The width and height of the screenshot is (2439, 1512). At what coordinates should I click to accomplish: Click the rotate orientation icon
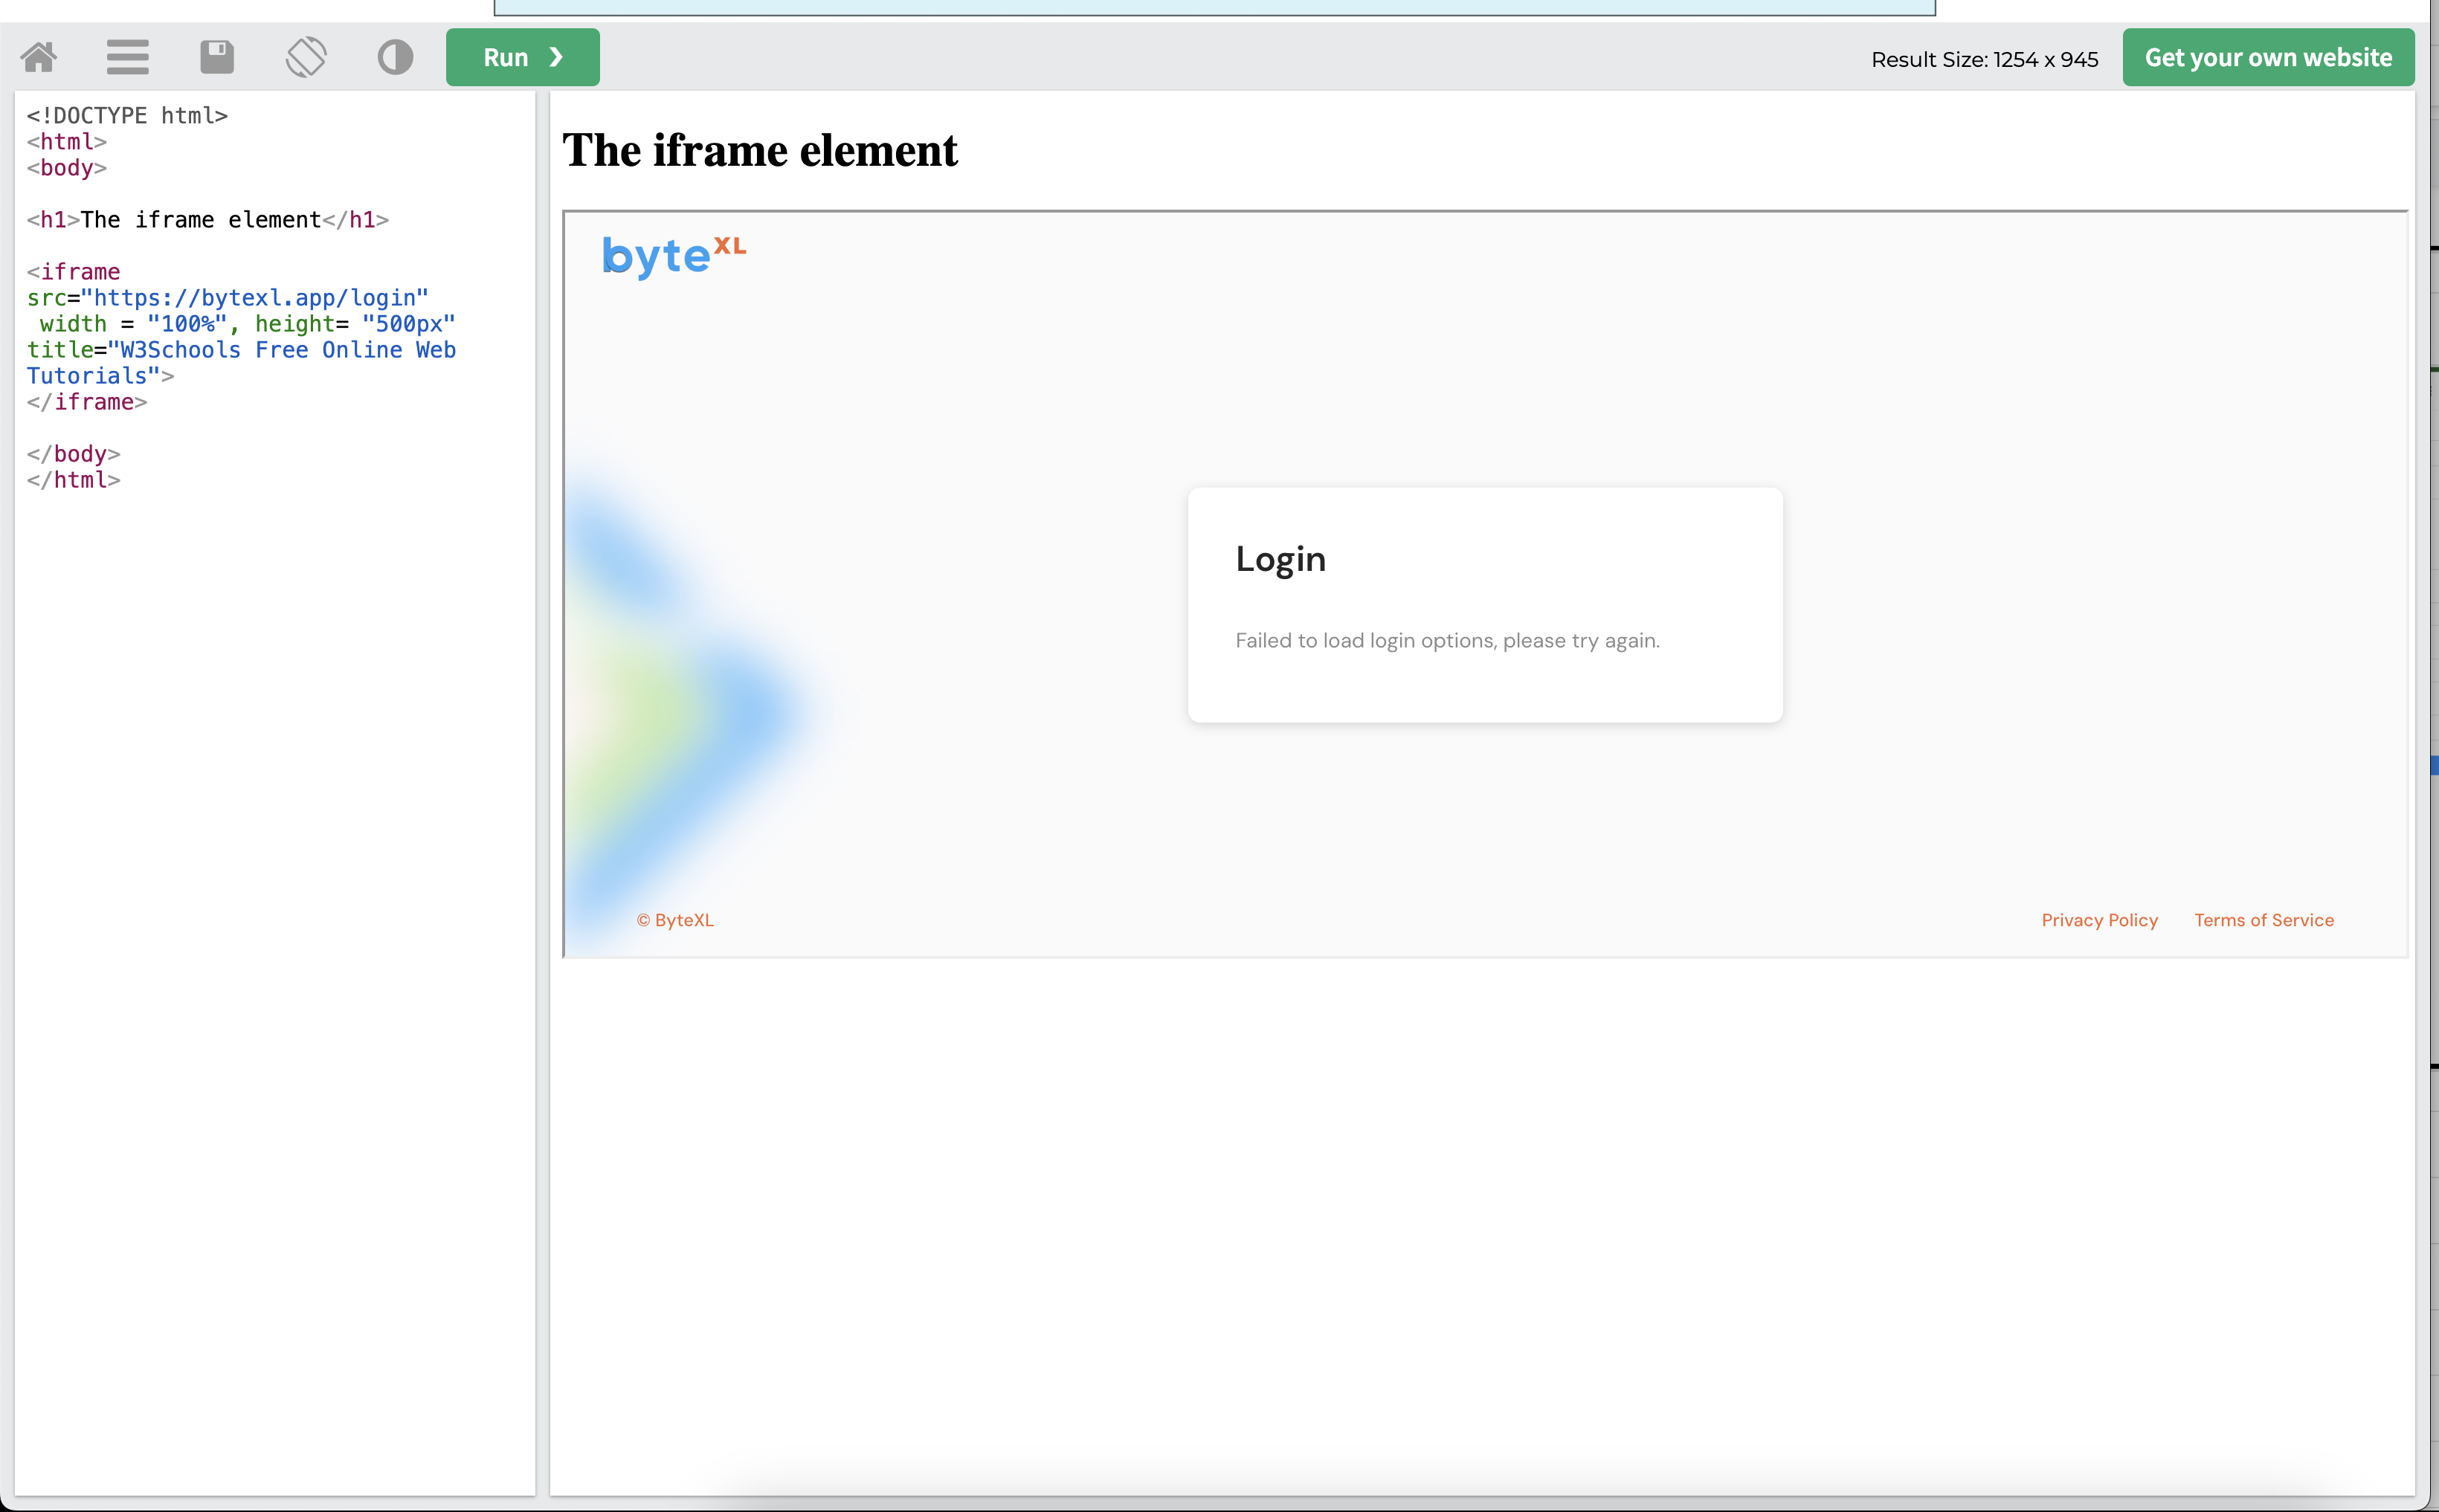click(306, 57)
